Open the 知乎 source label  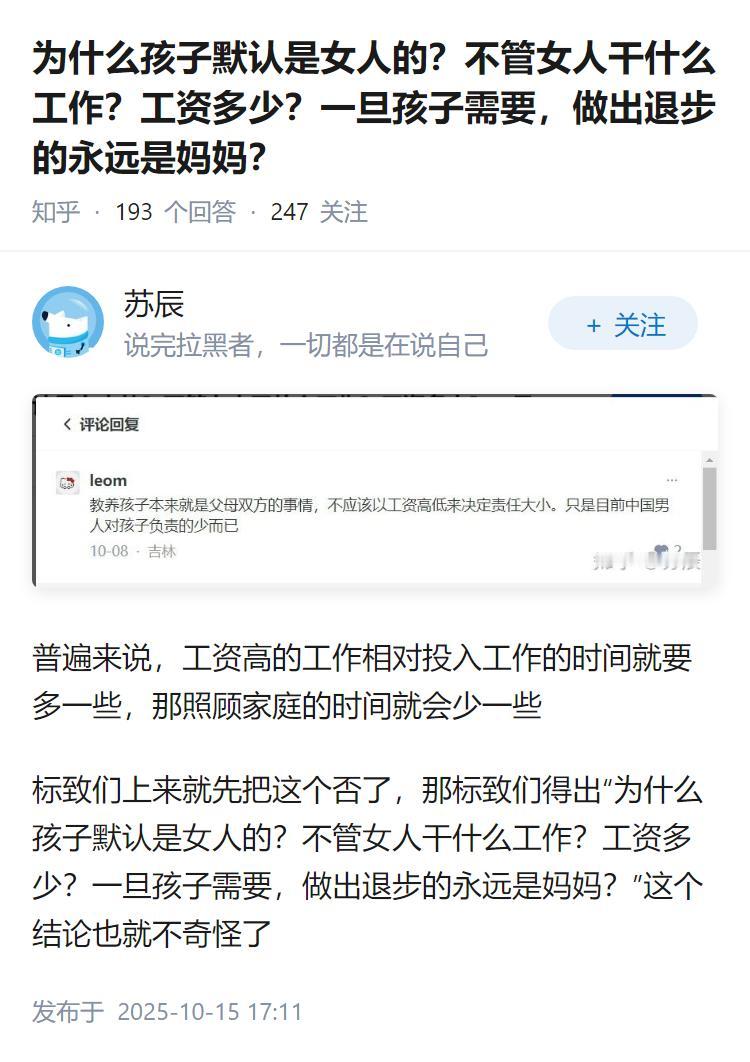pos(56,212)
